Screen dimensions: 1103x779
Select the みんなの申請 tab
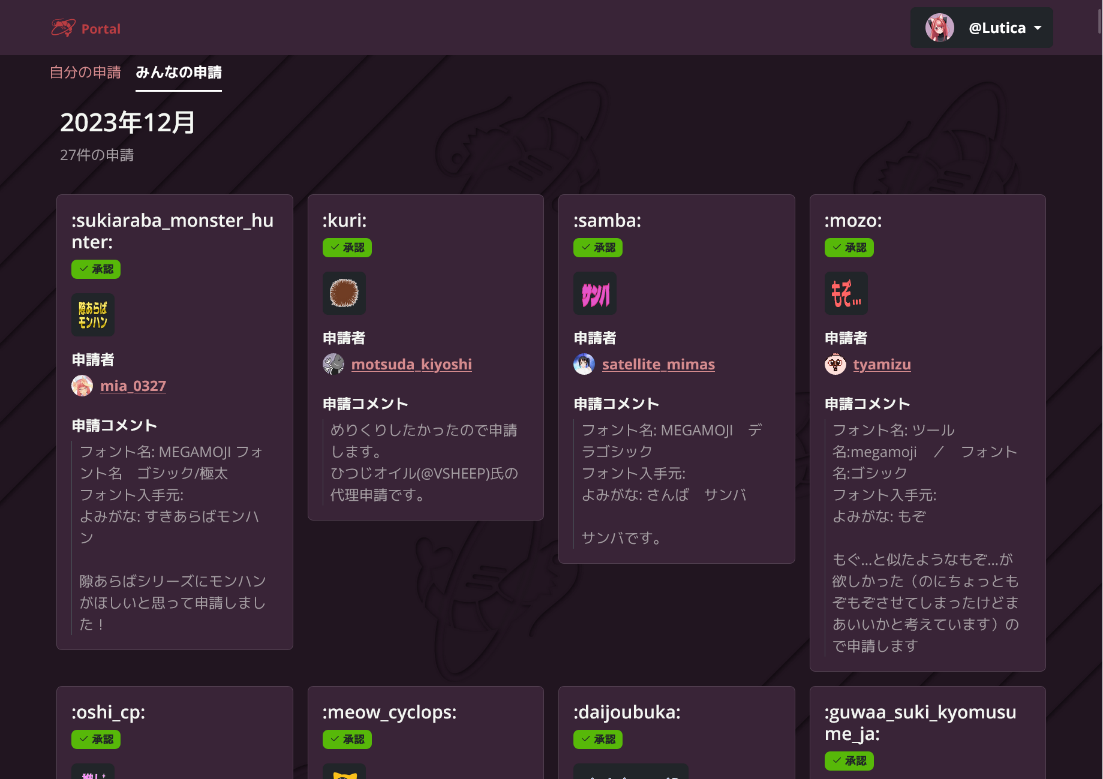[x=179, y=72]
